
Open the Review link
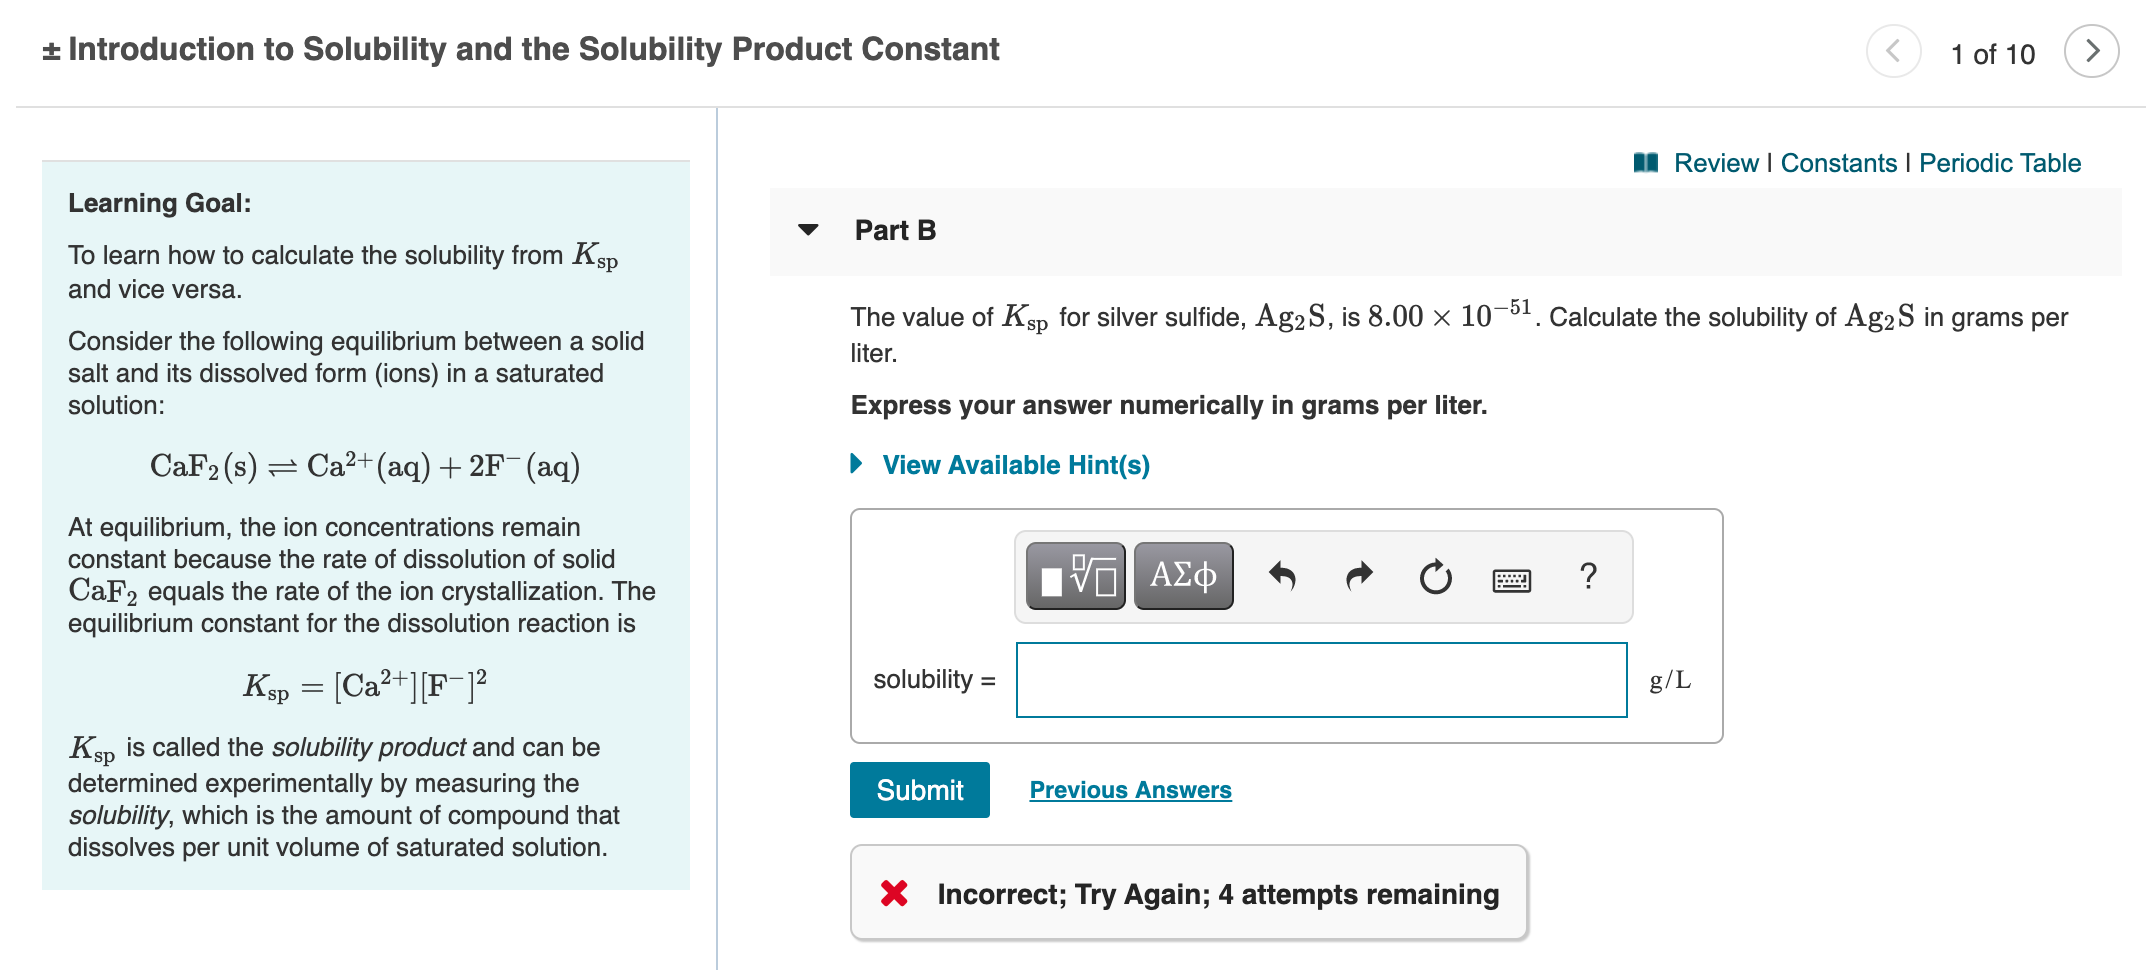pos(1716,162)
